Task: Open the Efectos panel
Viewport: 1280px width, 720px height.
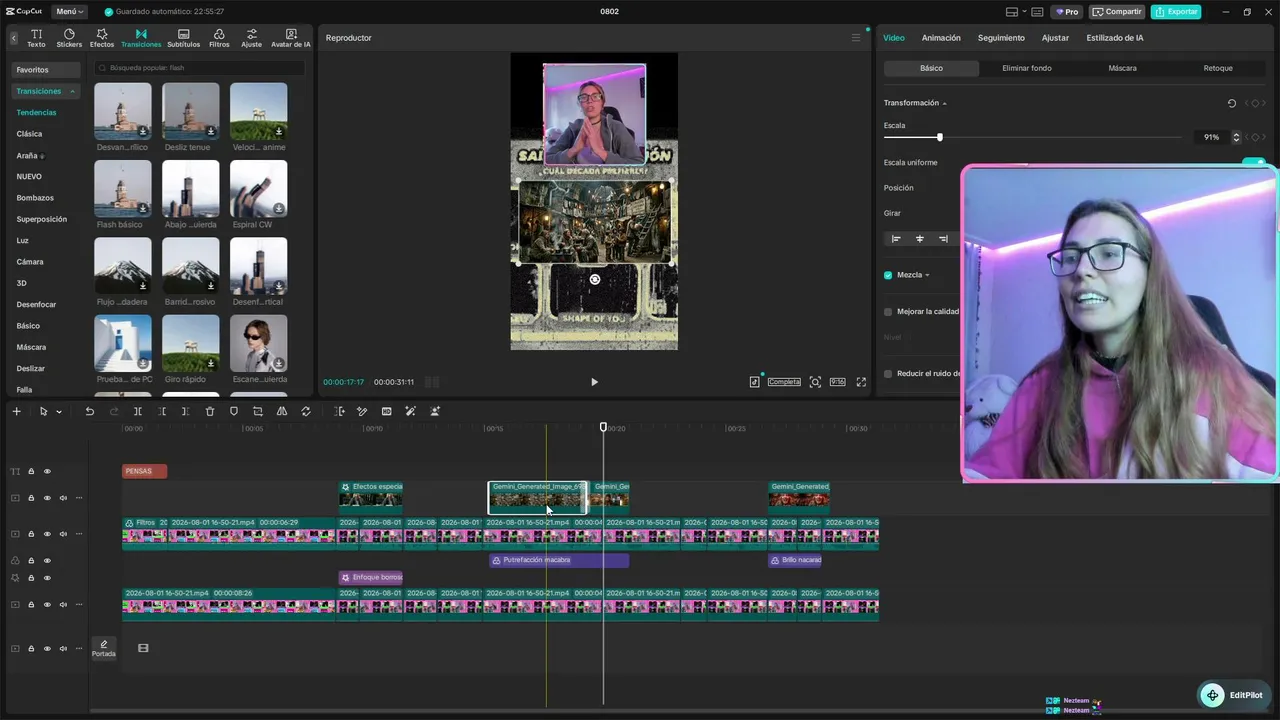Action: (102, 38)
